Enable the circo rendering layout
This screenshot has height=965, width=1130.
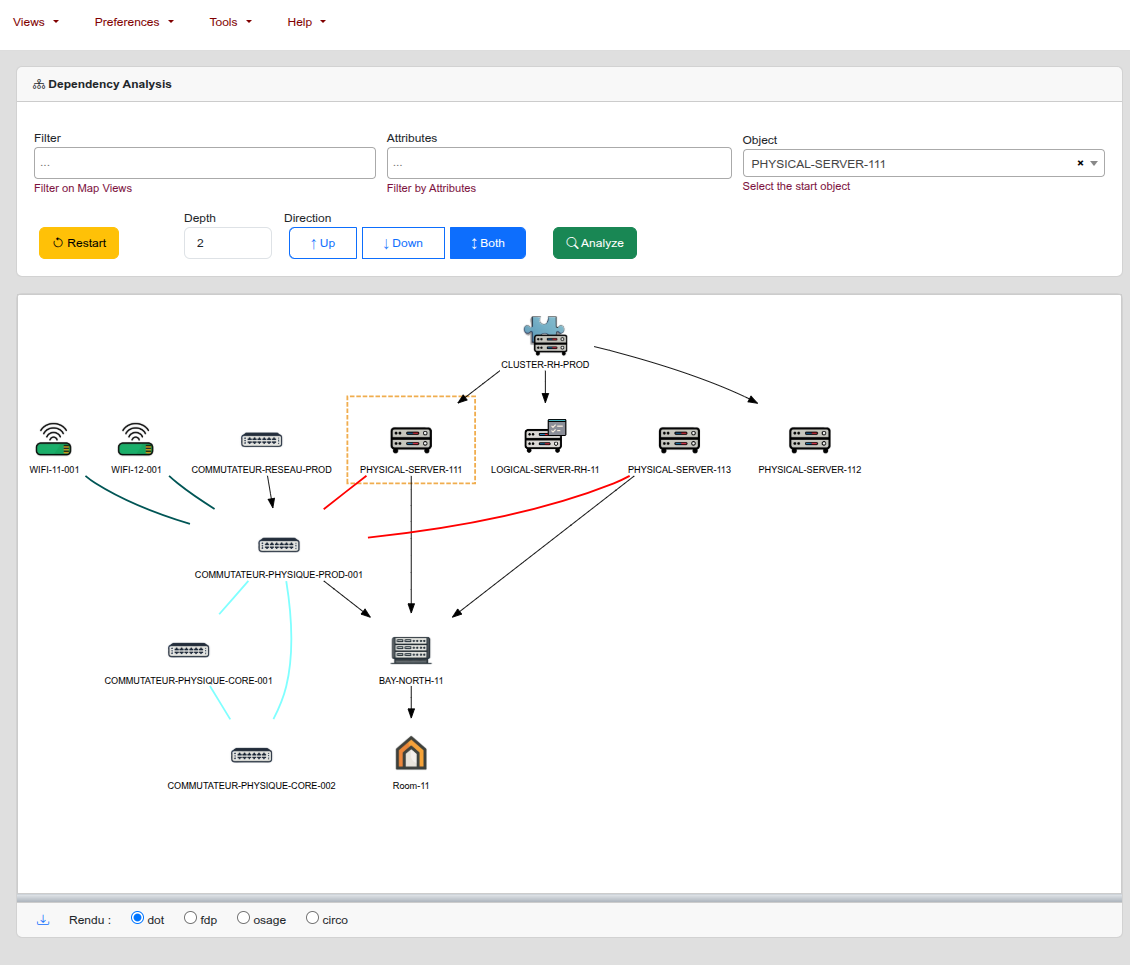pos(313,918)
